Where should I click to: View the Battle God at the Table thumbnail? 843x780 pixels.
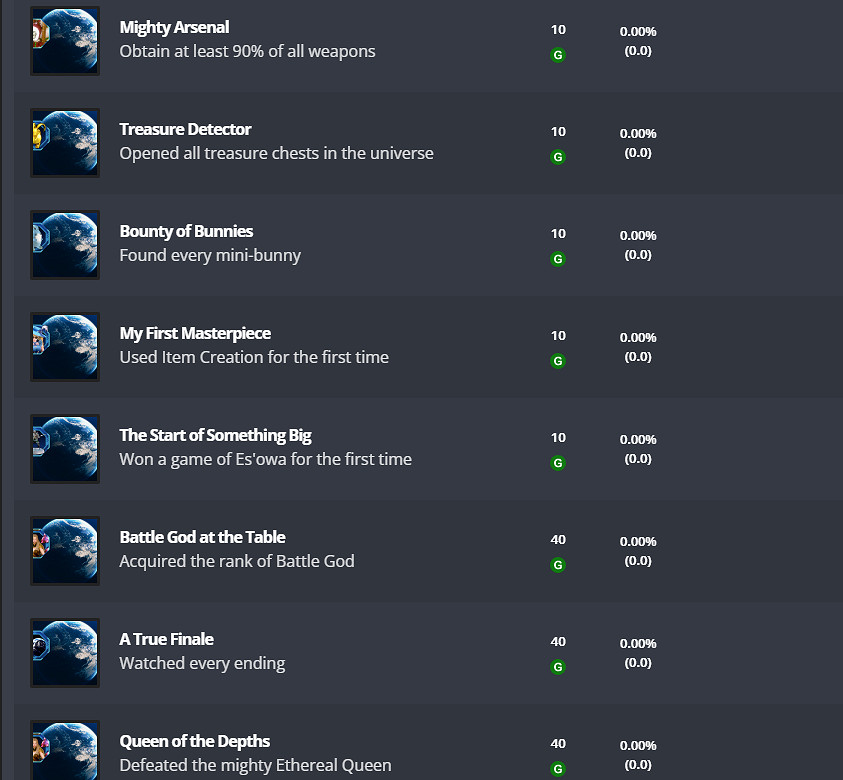(x=65, y=551)
